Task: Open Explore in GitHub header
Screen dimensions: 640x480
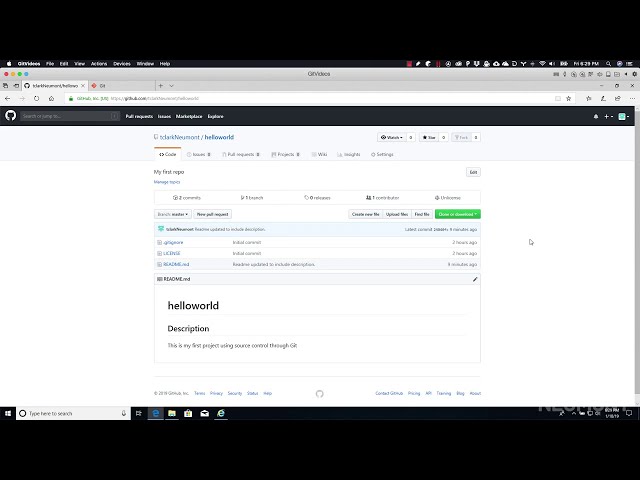Action: [216, 116]
